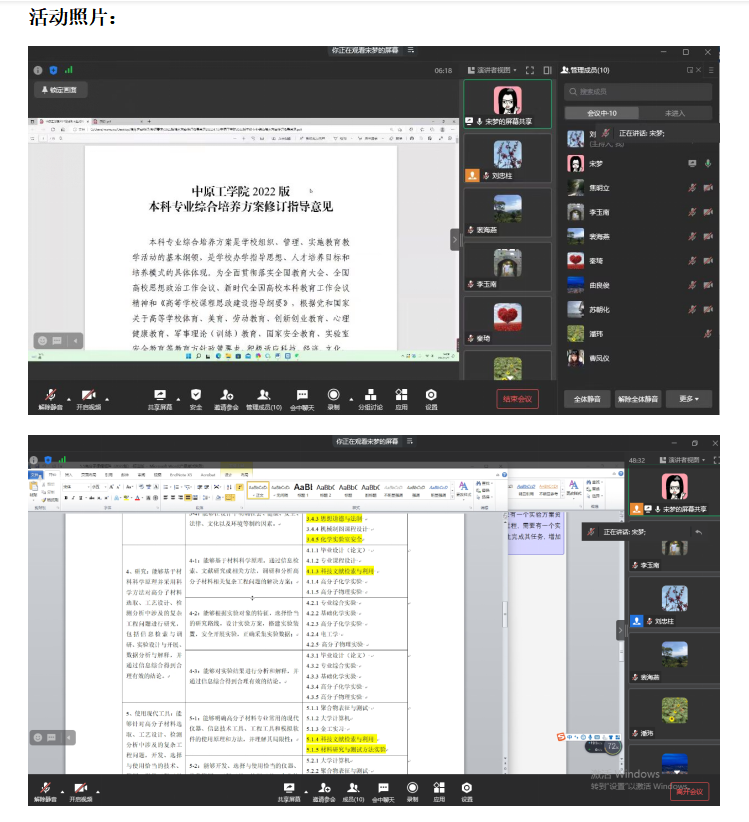
Task: Click the red 结束会议 button
Action: click(x=517, y=398)
